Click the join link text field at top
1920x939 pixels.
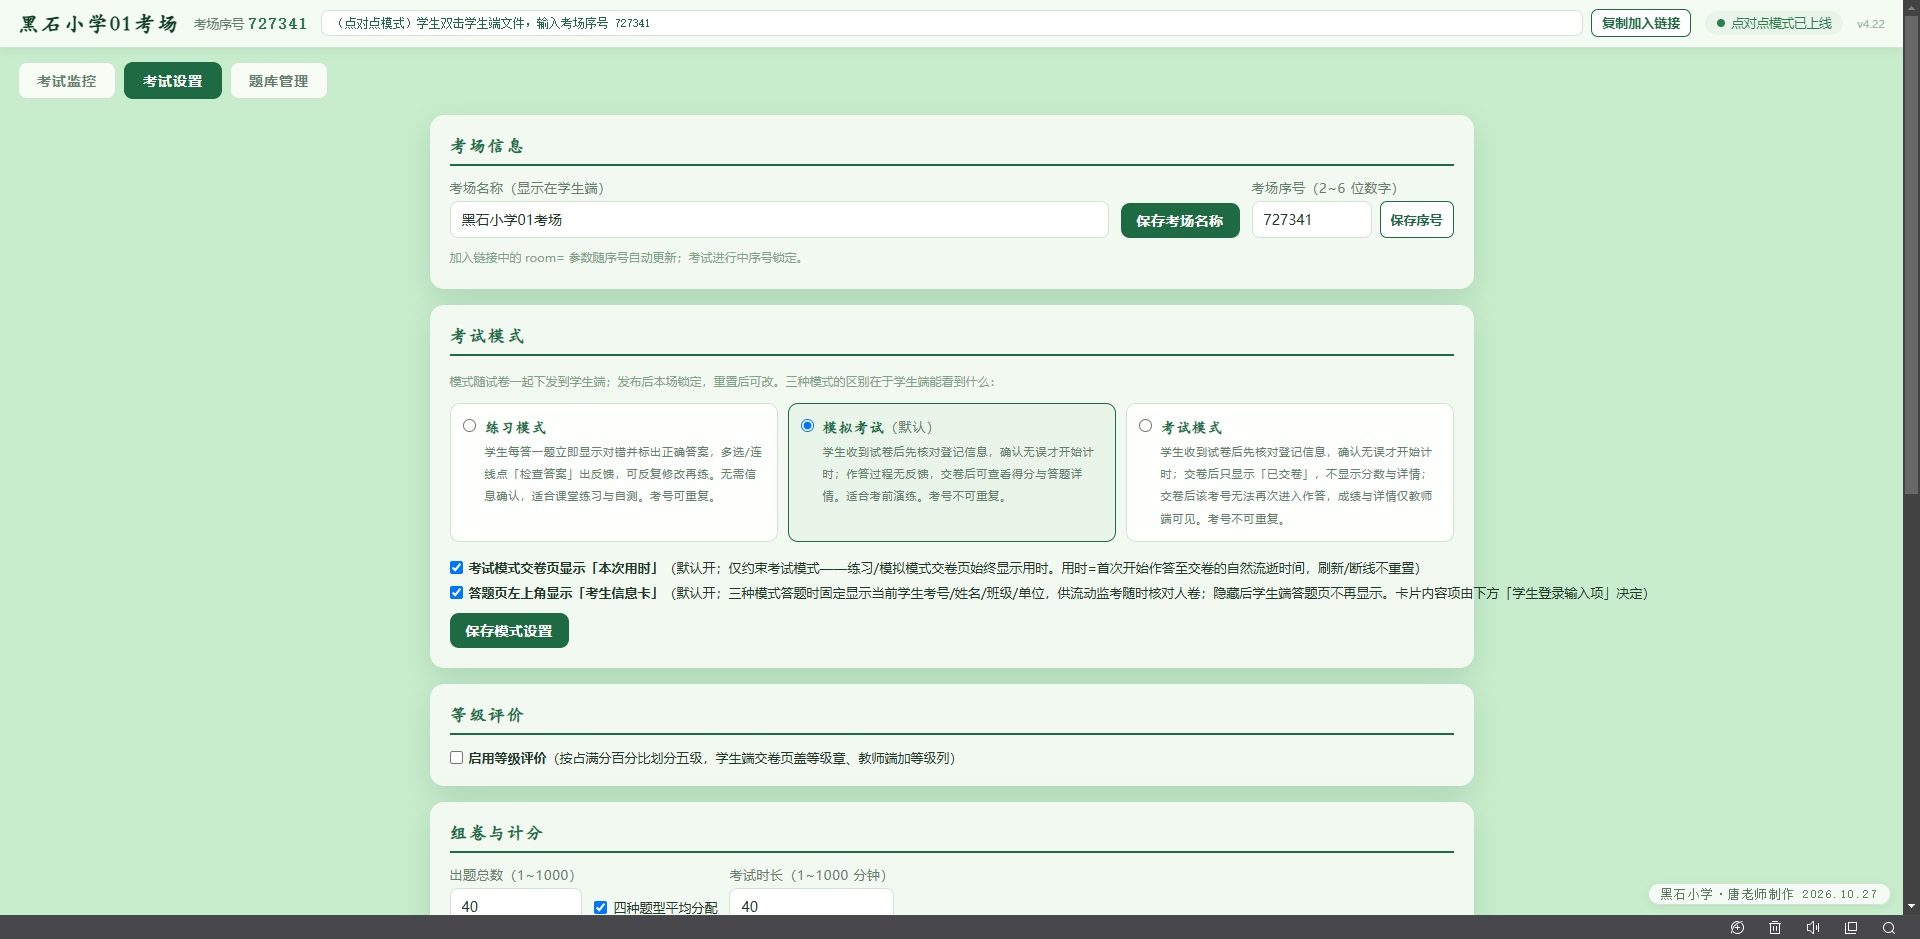952,23
